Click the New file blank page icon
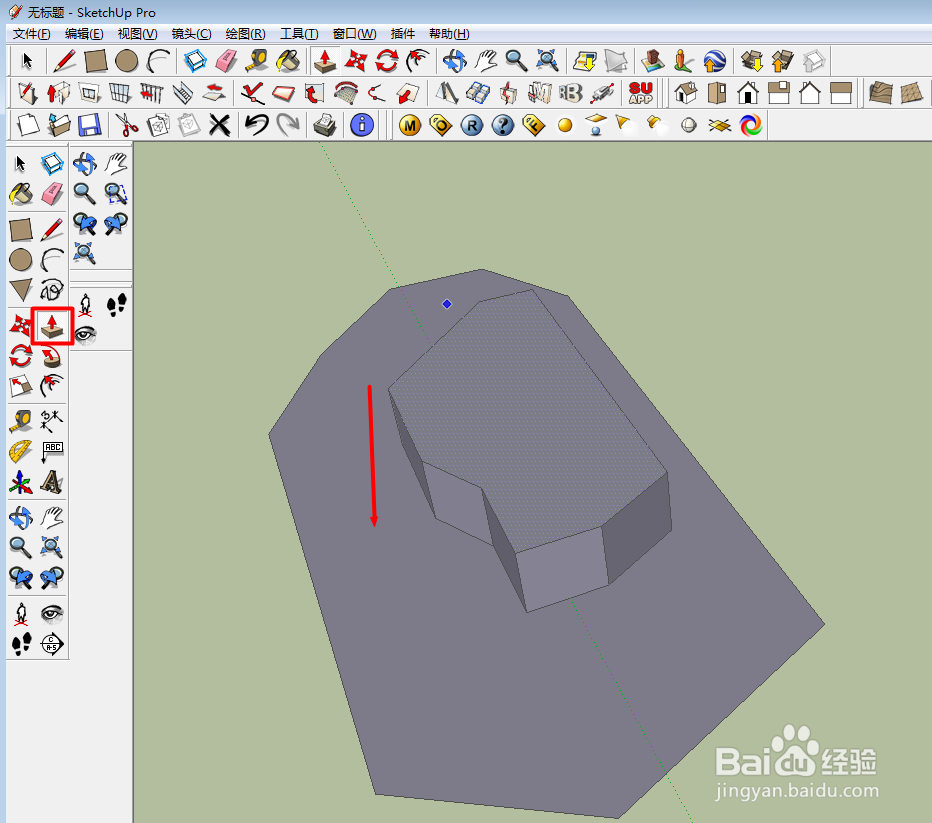The width and height of the screenshot is (932, 823). tap(27, 125)
